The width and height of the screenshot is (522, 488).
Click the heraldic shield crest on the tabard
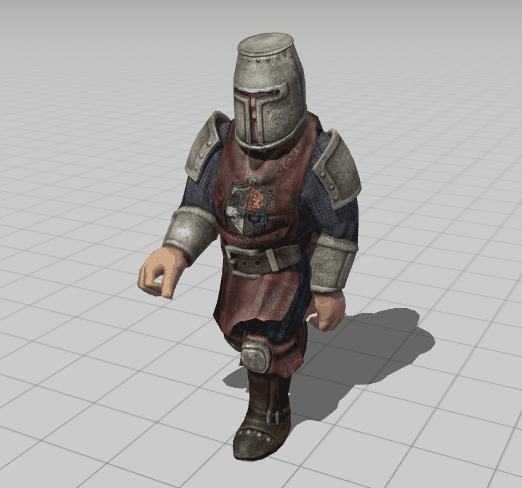click(x=249, y=208)
